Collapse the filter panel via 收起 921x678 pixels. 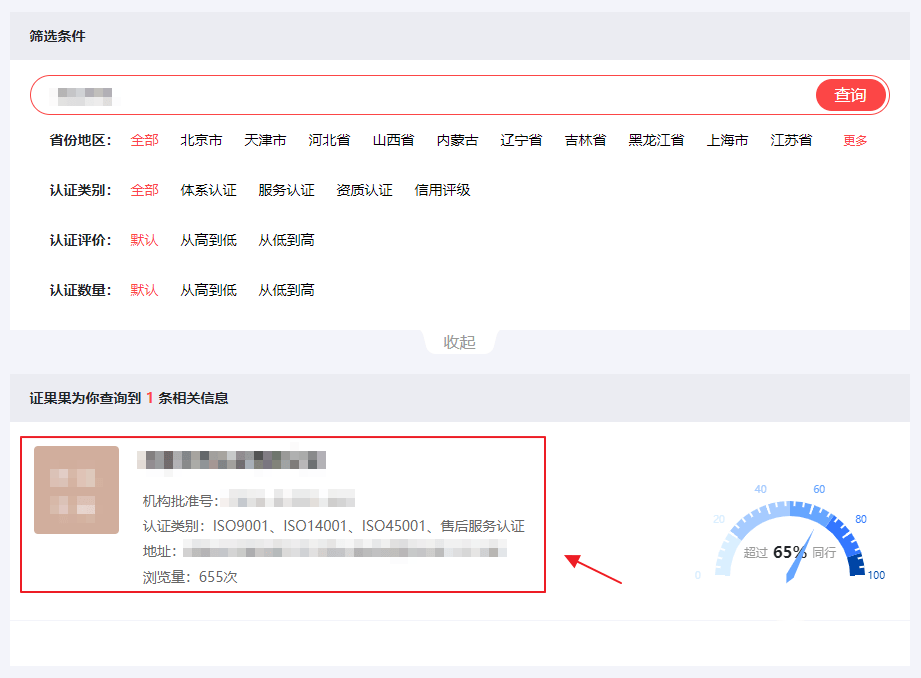[x=460, y=340]
